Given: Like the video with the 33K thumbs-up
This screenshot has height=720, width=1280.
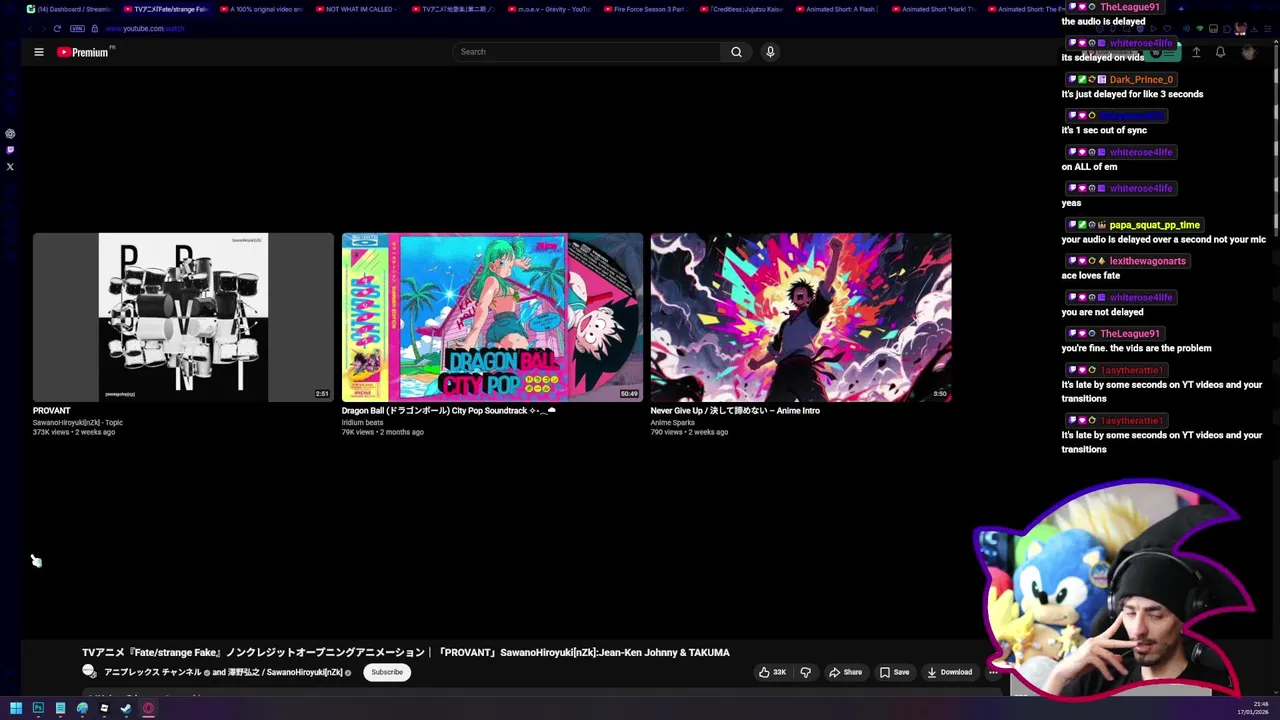Looking at the screenshot, I should coord(772,672).
